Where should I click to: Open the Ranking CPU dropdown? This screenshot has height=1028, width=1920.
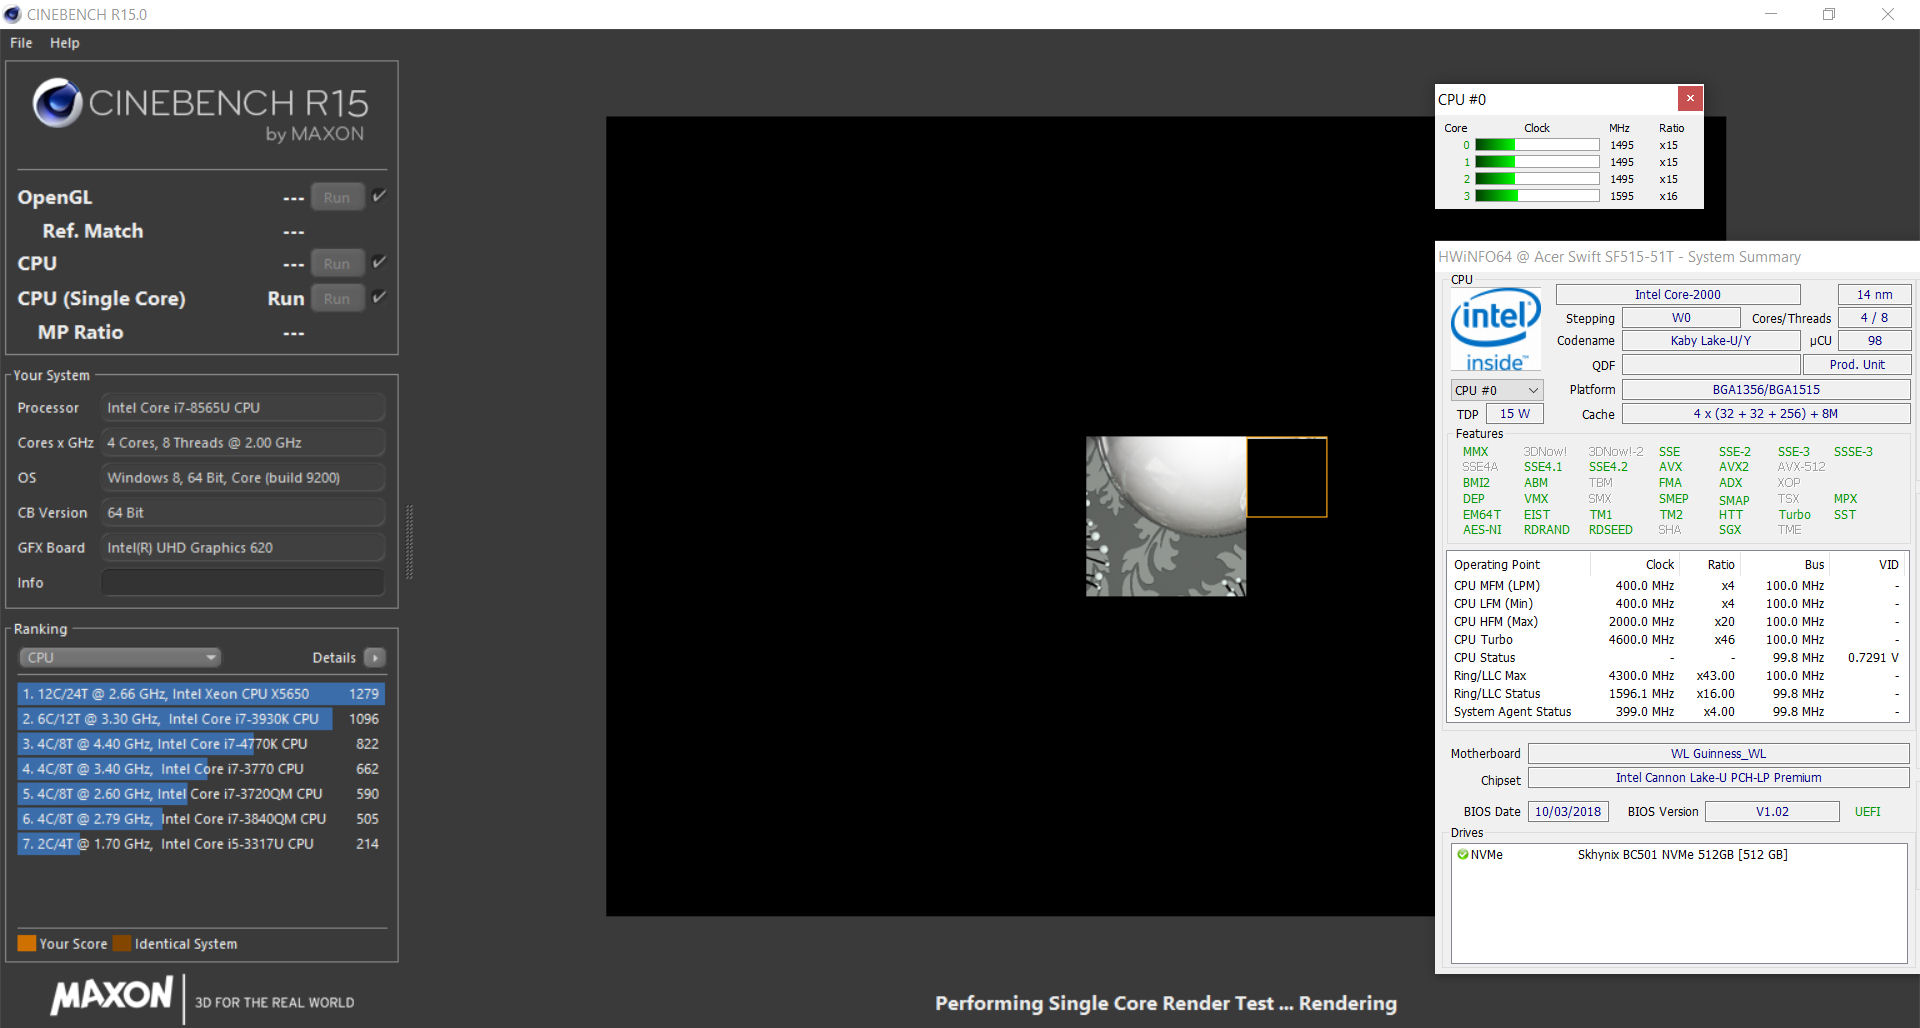pos(120,657)
